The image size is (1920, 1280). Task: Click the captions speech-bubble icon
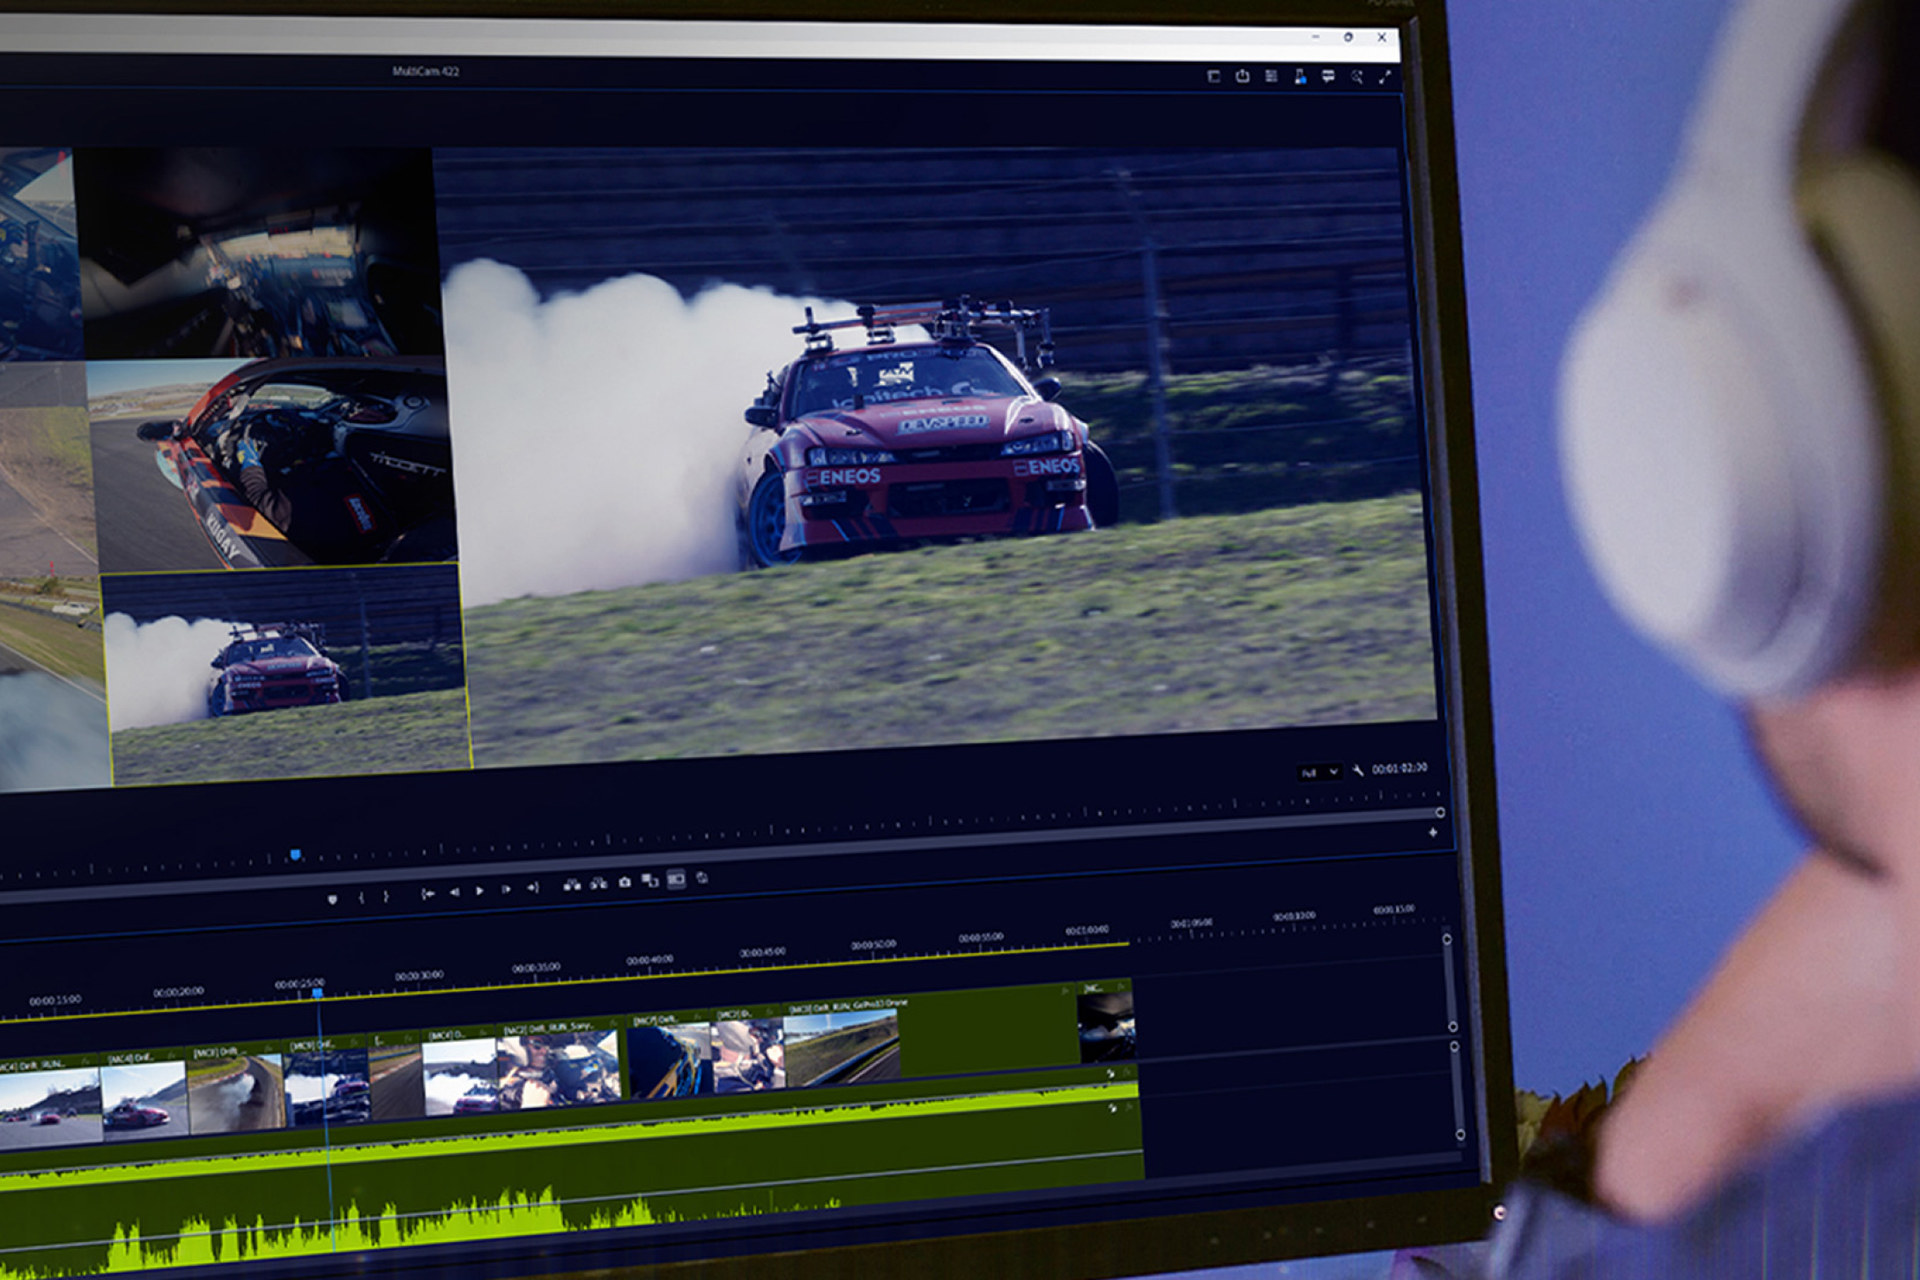point(1328,76)
